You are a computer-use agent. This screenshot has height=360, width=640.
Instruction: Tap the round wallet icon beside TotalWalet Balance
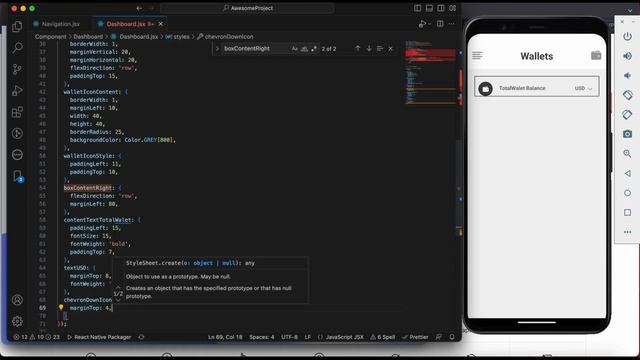[x=485, y=89]
